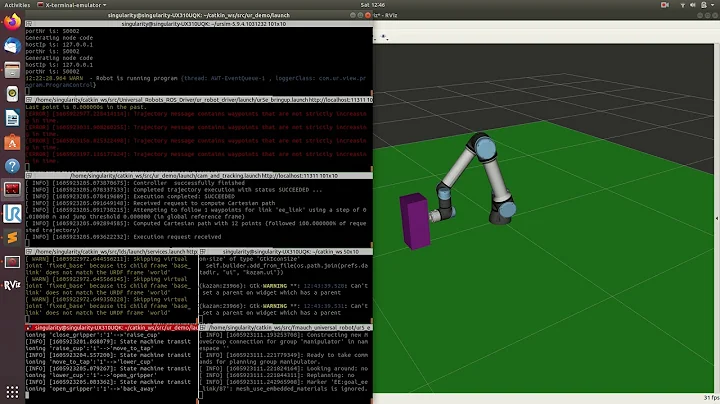
Task: Click the purple box in the RViz view
Action: (414, 221)
